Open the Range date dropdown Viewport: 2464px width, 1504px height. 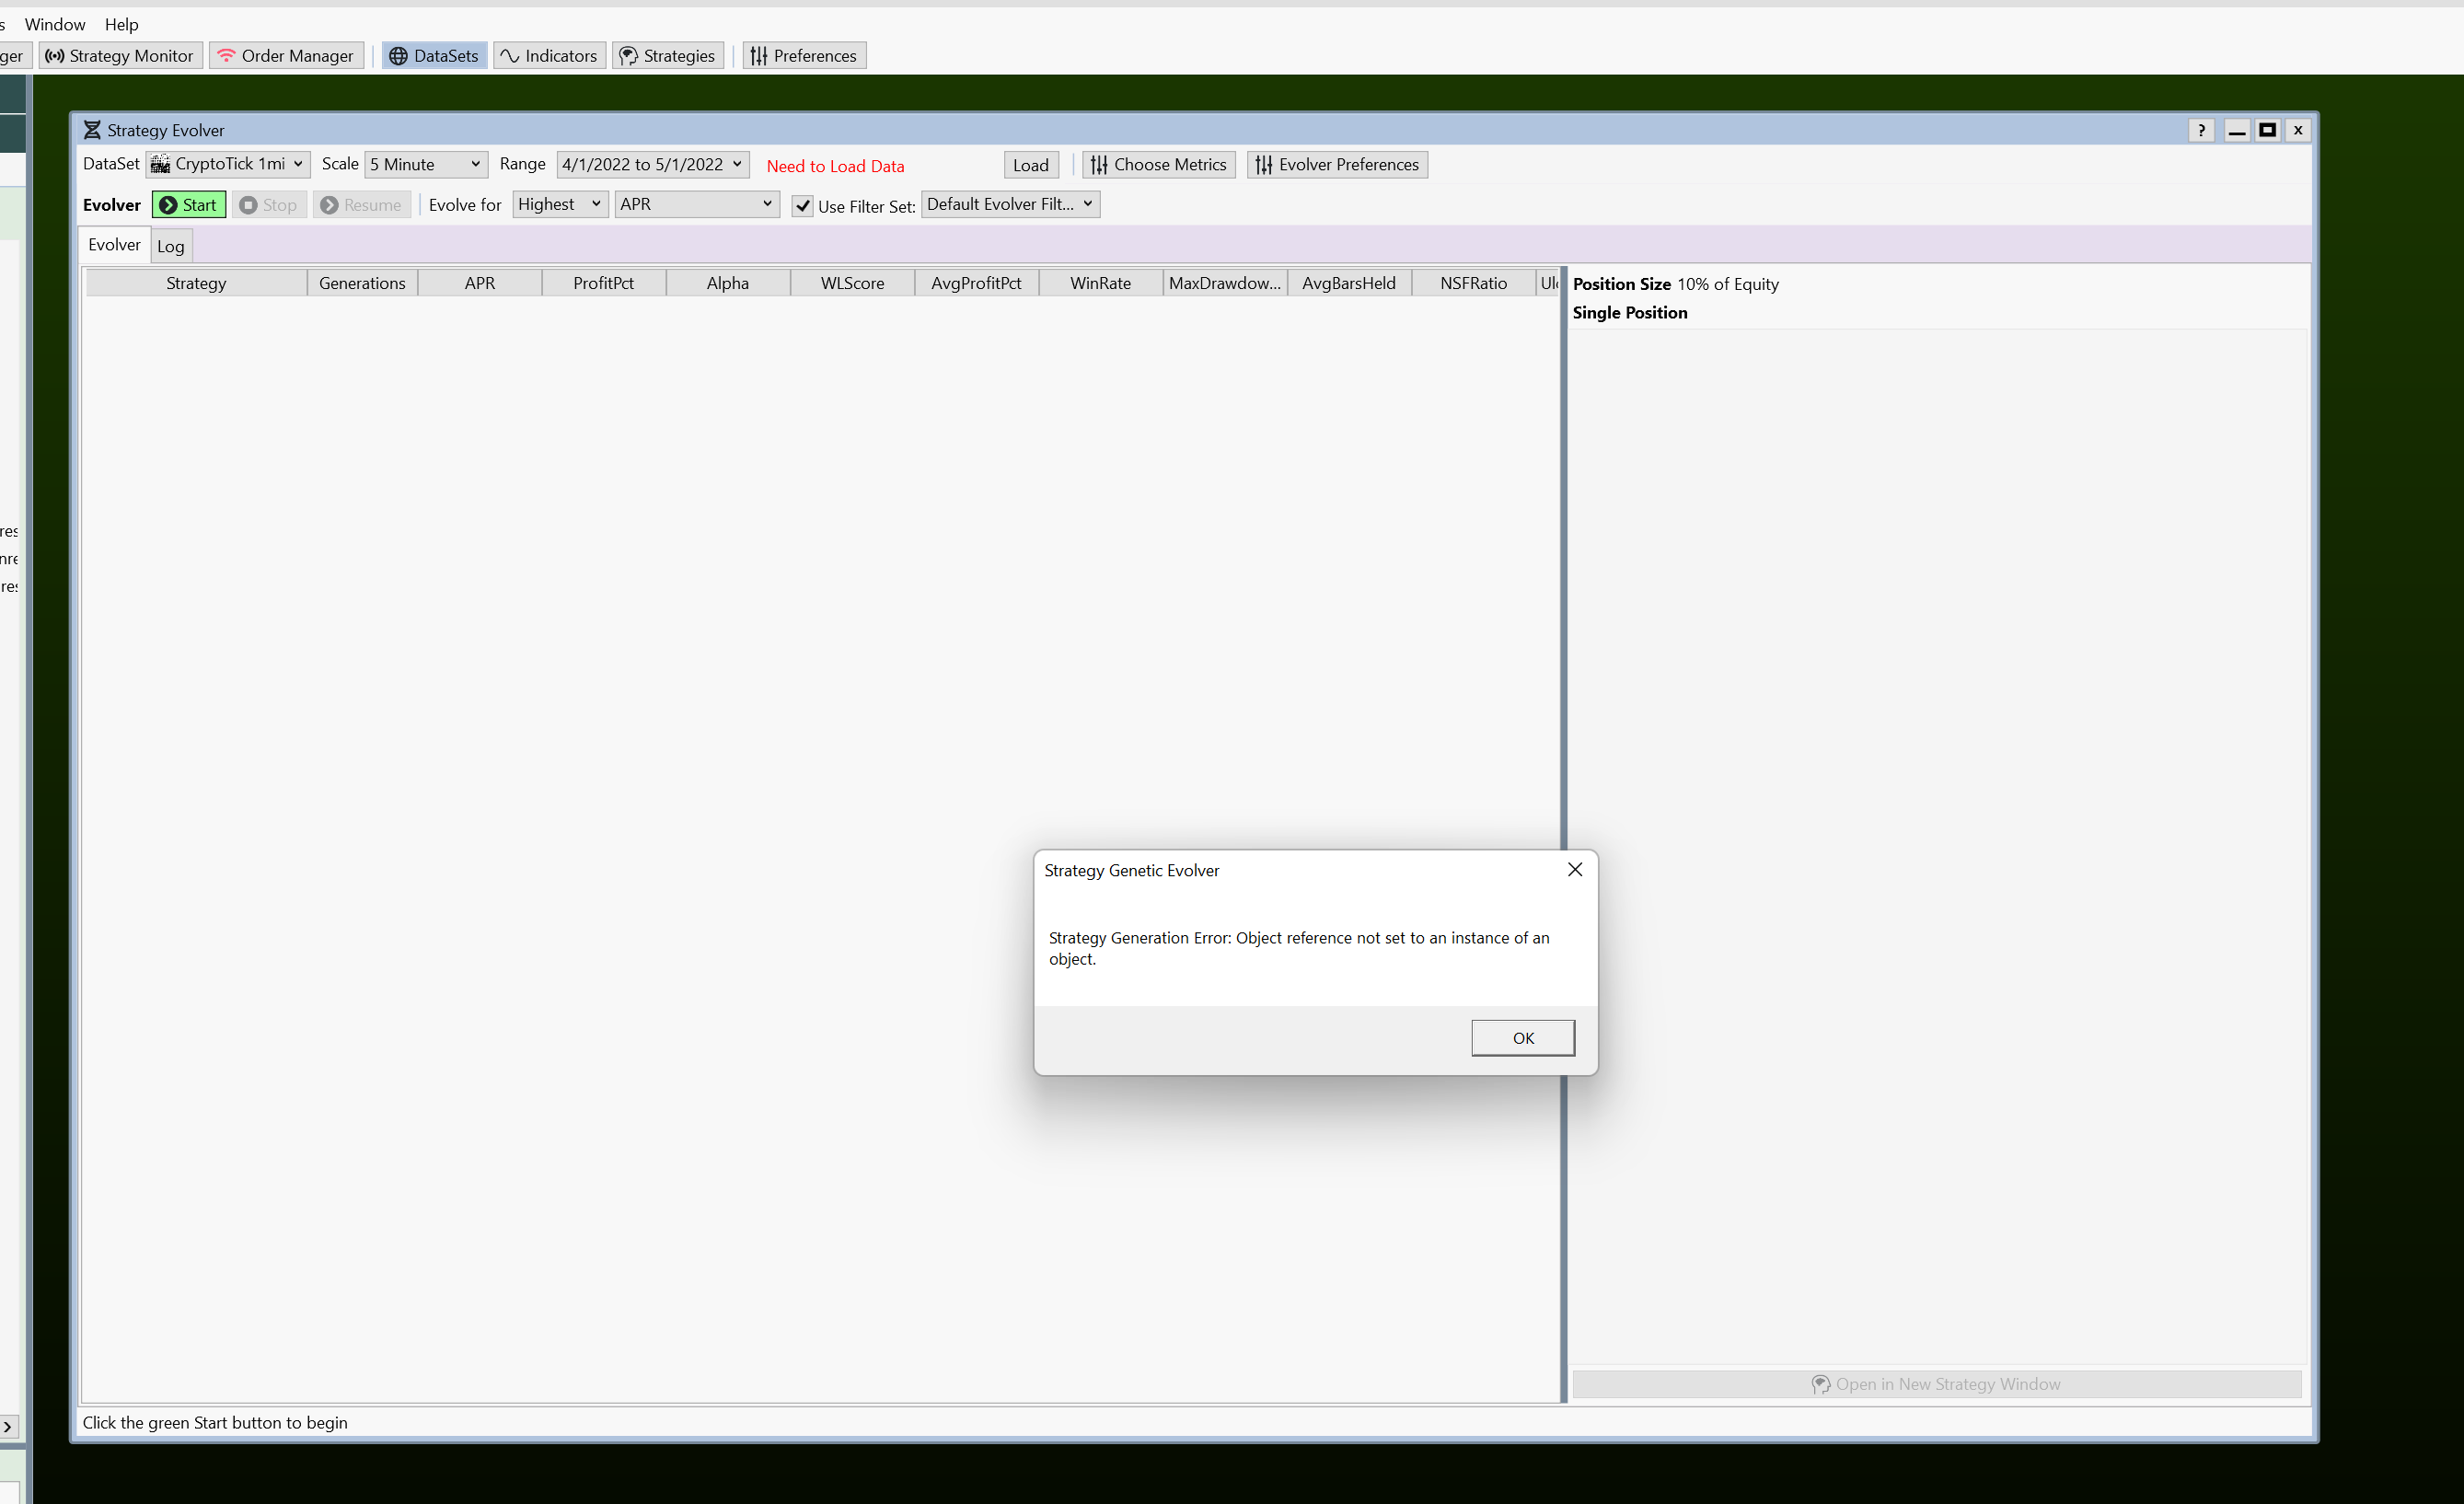coord(652,164)
